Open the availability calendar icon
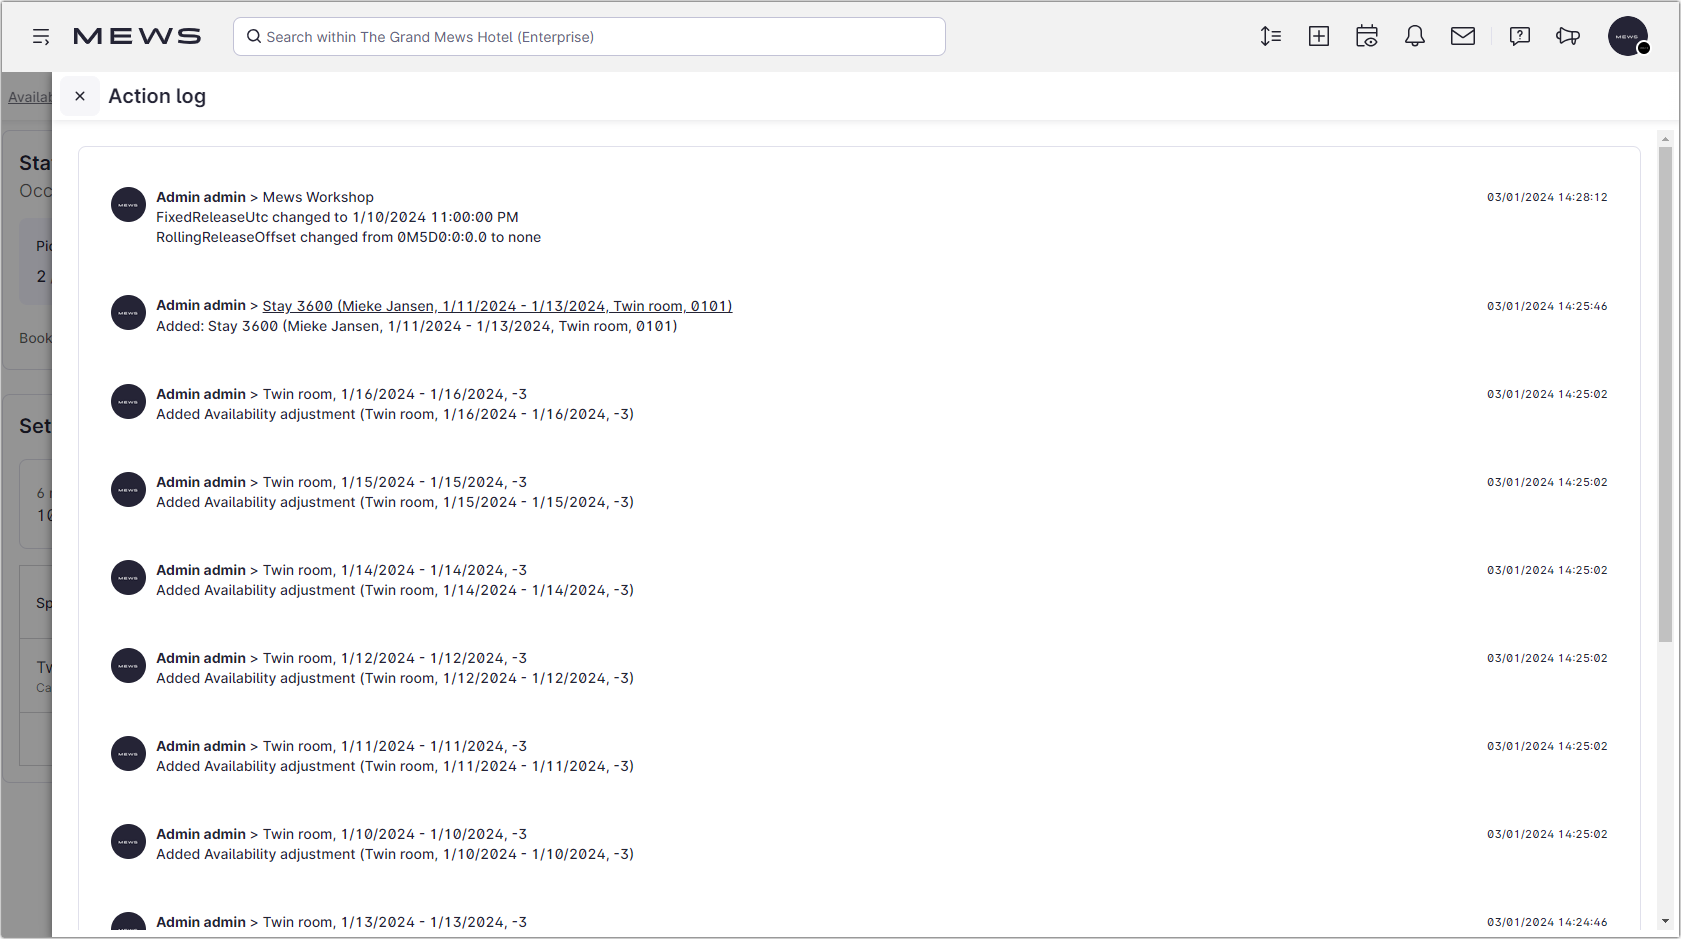 1367,36
